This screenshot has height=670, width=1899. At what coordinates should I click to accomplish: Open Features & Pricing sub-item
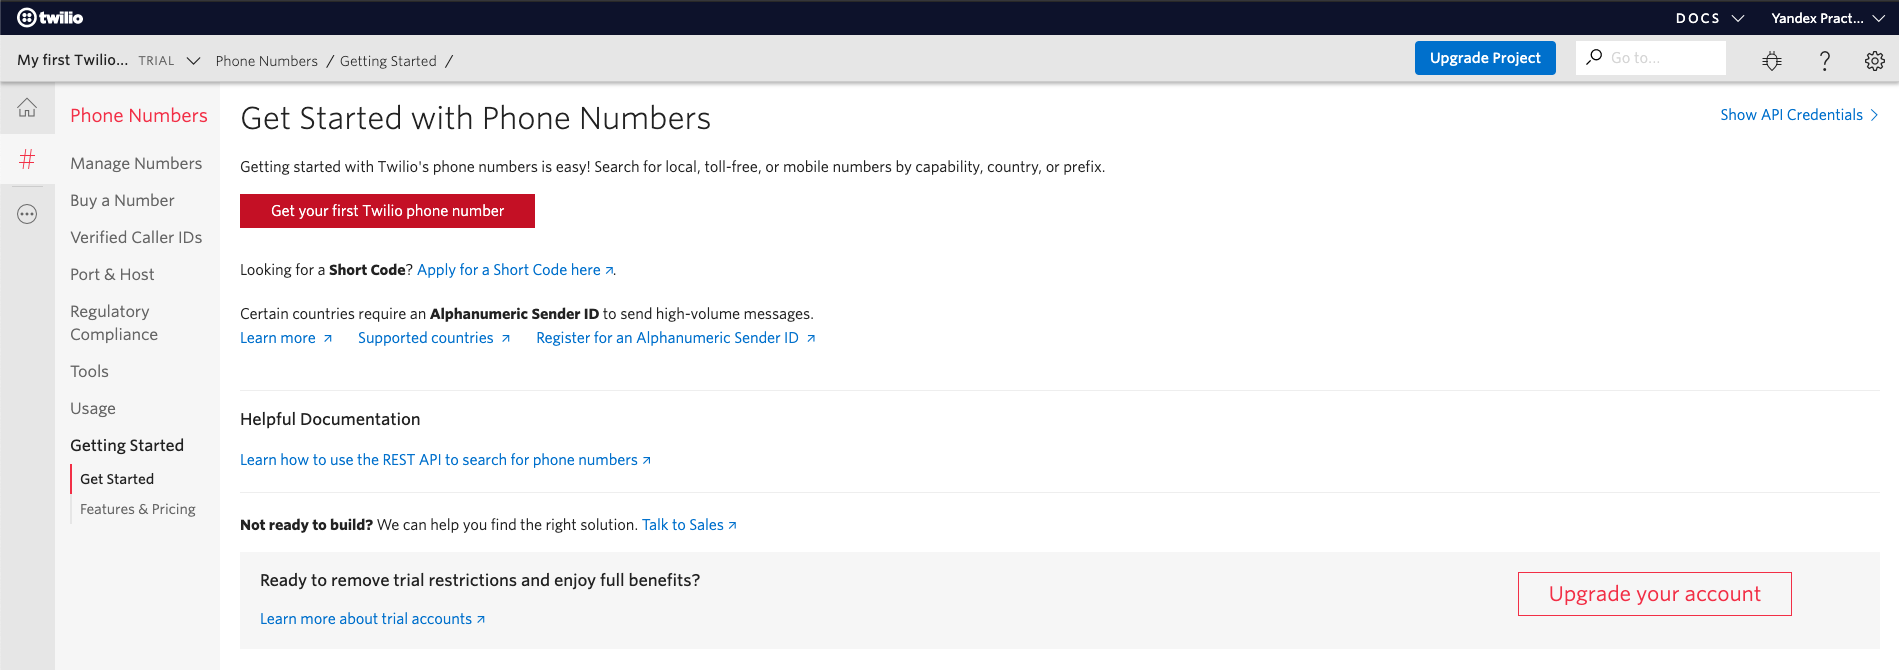point(138,509)
